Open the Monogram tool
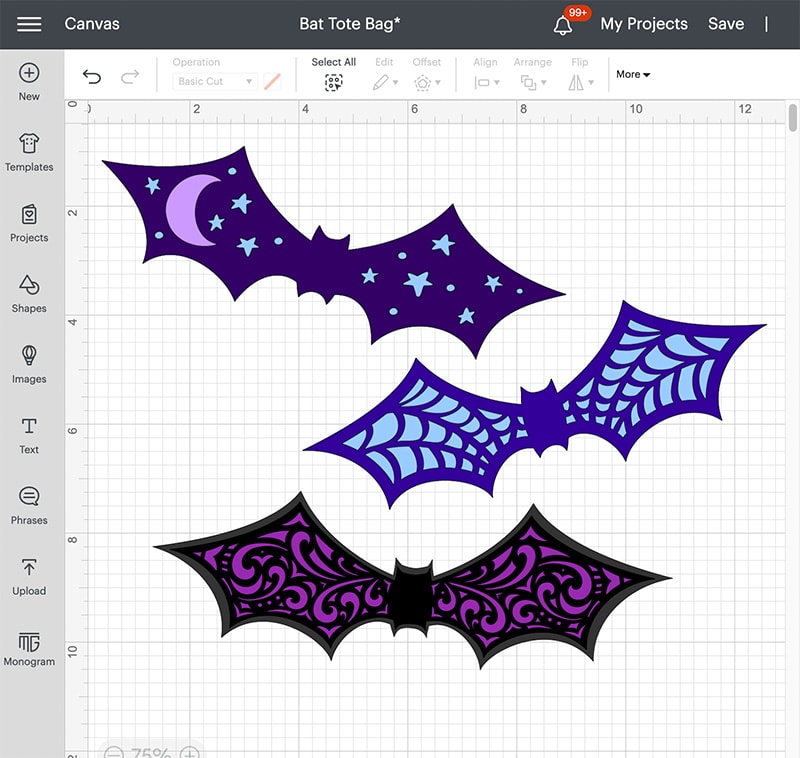 (29, 646)
